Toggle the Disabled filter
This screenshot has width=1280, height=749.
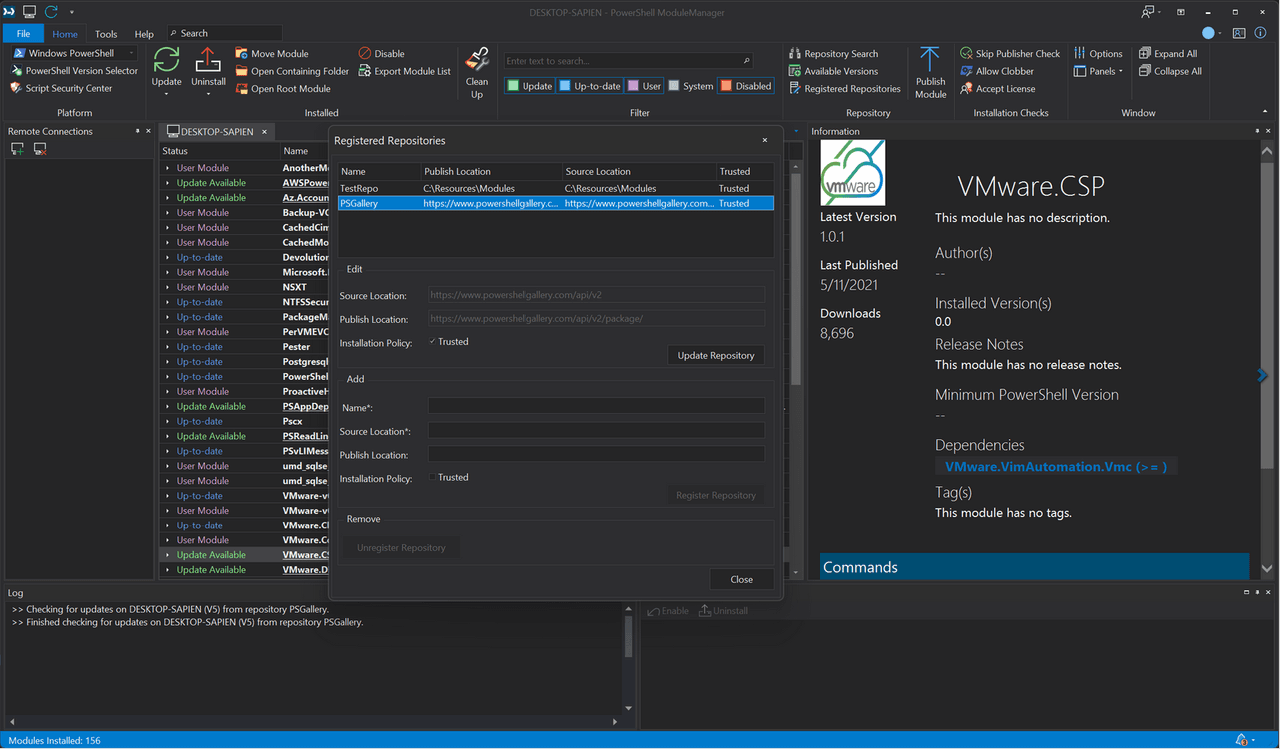pyautogui.click(x=746, y=86)
